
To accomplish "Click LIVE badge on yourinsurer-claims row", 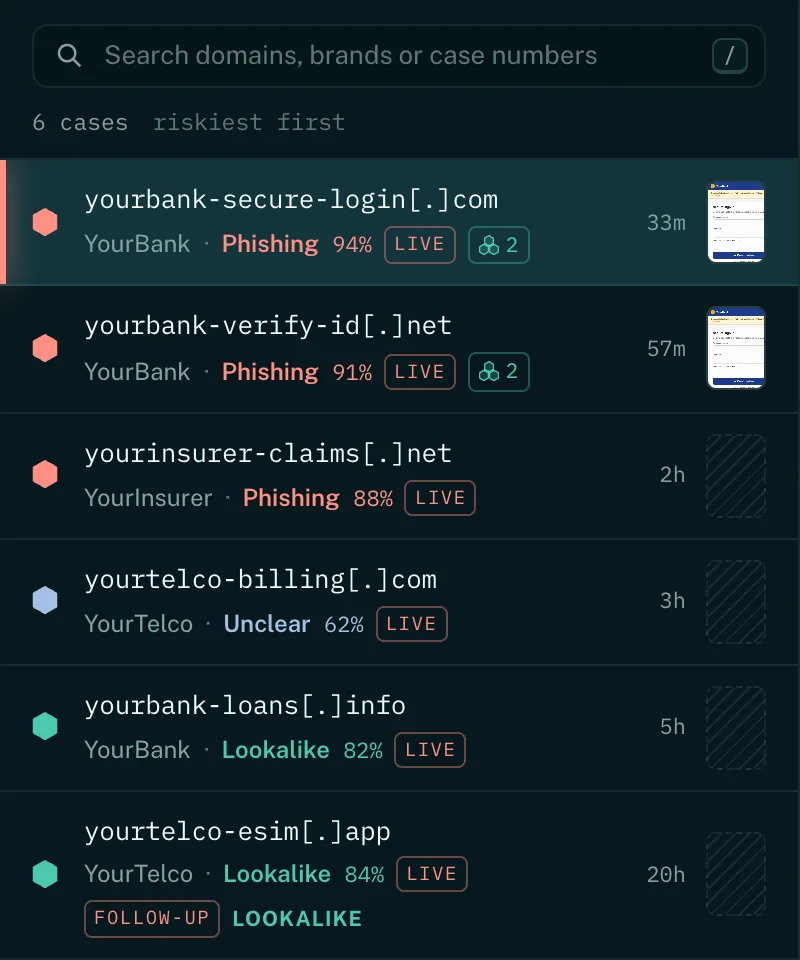I will 440,498.
